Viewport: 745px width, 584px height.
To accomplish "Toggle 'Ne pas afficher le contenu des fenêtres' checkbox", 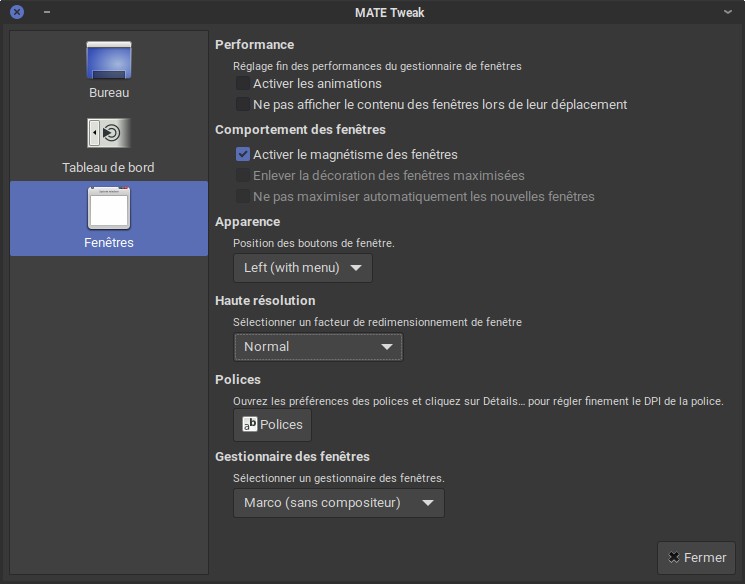I will point(243,104).
